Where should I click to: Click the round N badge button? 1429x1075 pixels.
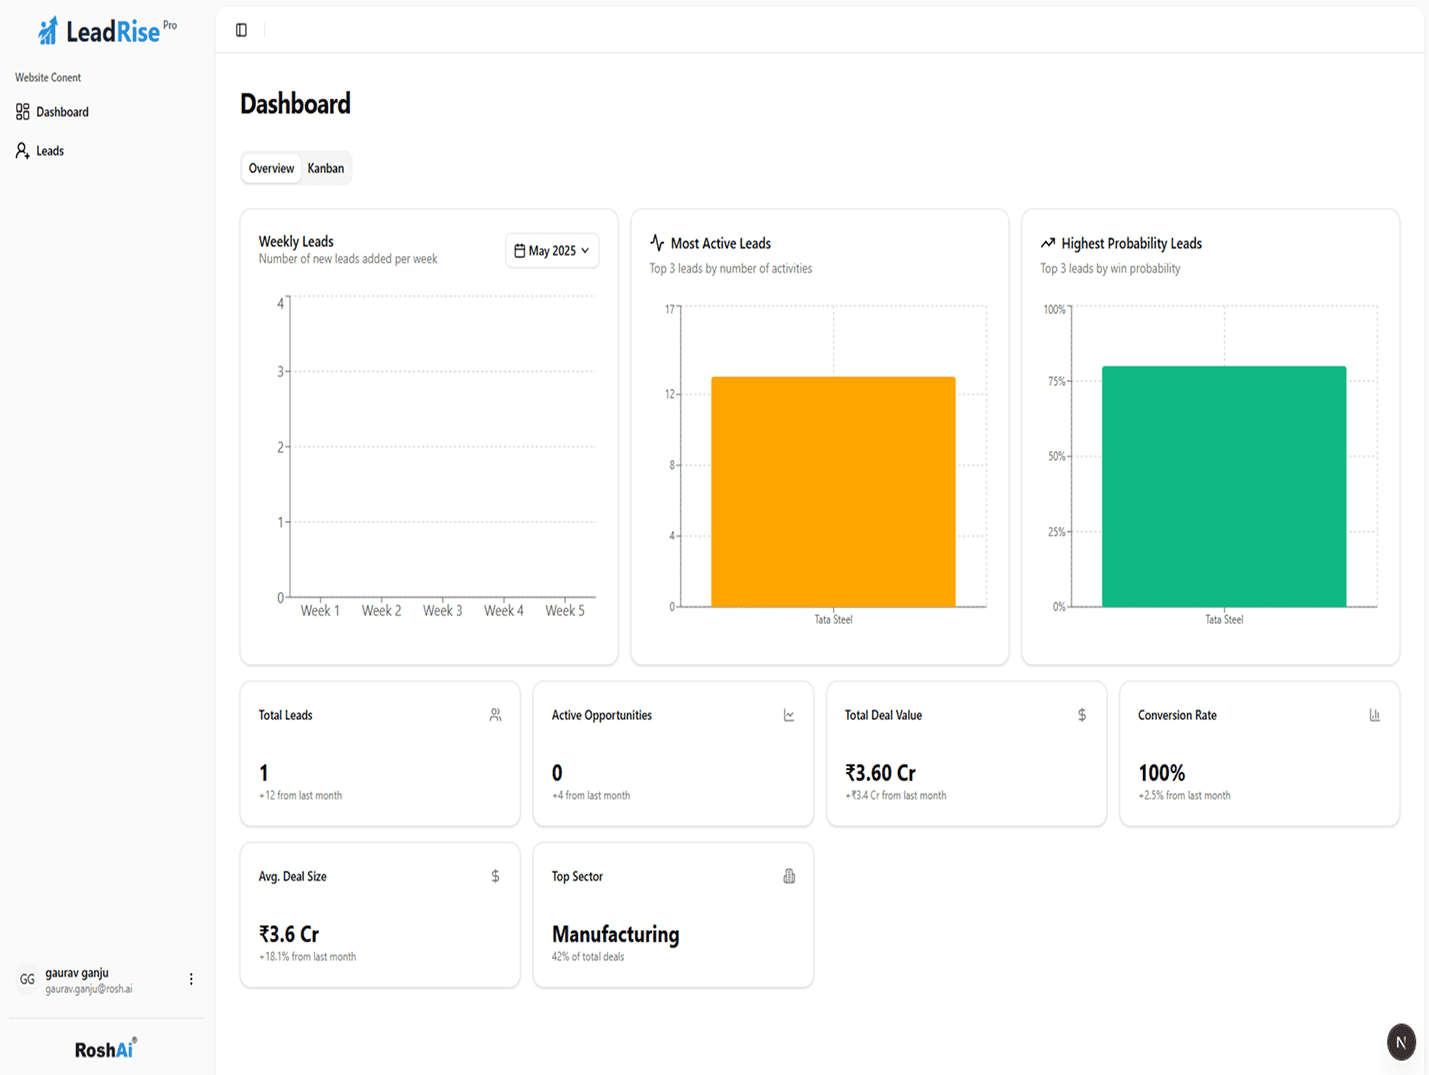pyautogui.click(x=1401, y=1042)
